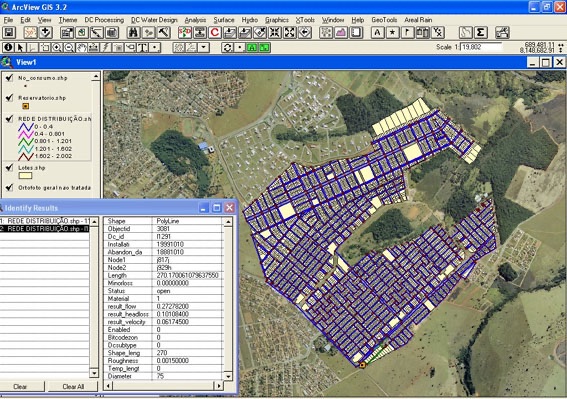Toggle visibility of No_consumo.shp theme

9,78
